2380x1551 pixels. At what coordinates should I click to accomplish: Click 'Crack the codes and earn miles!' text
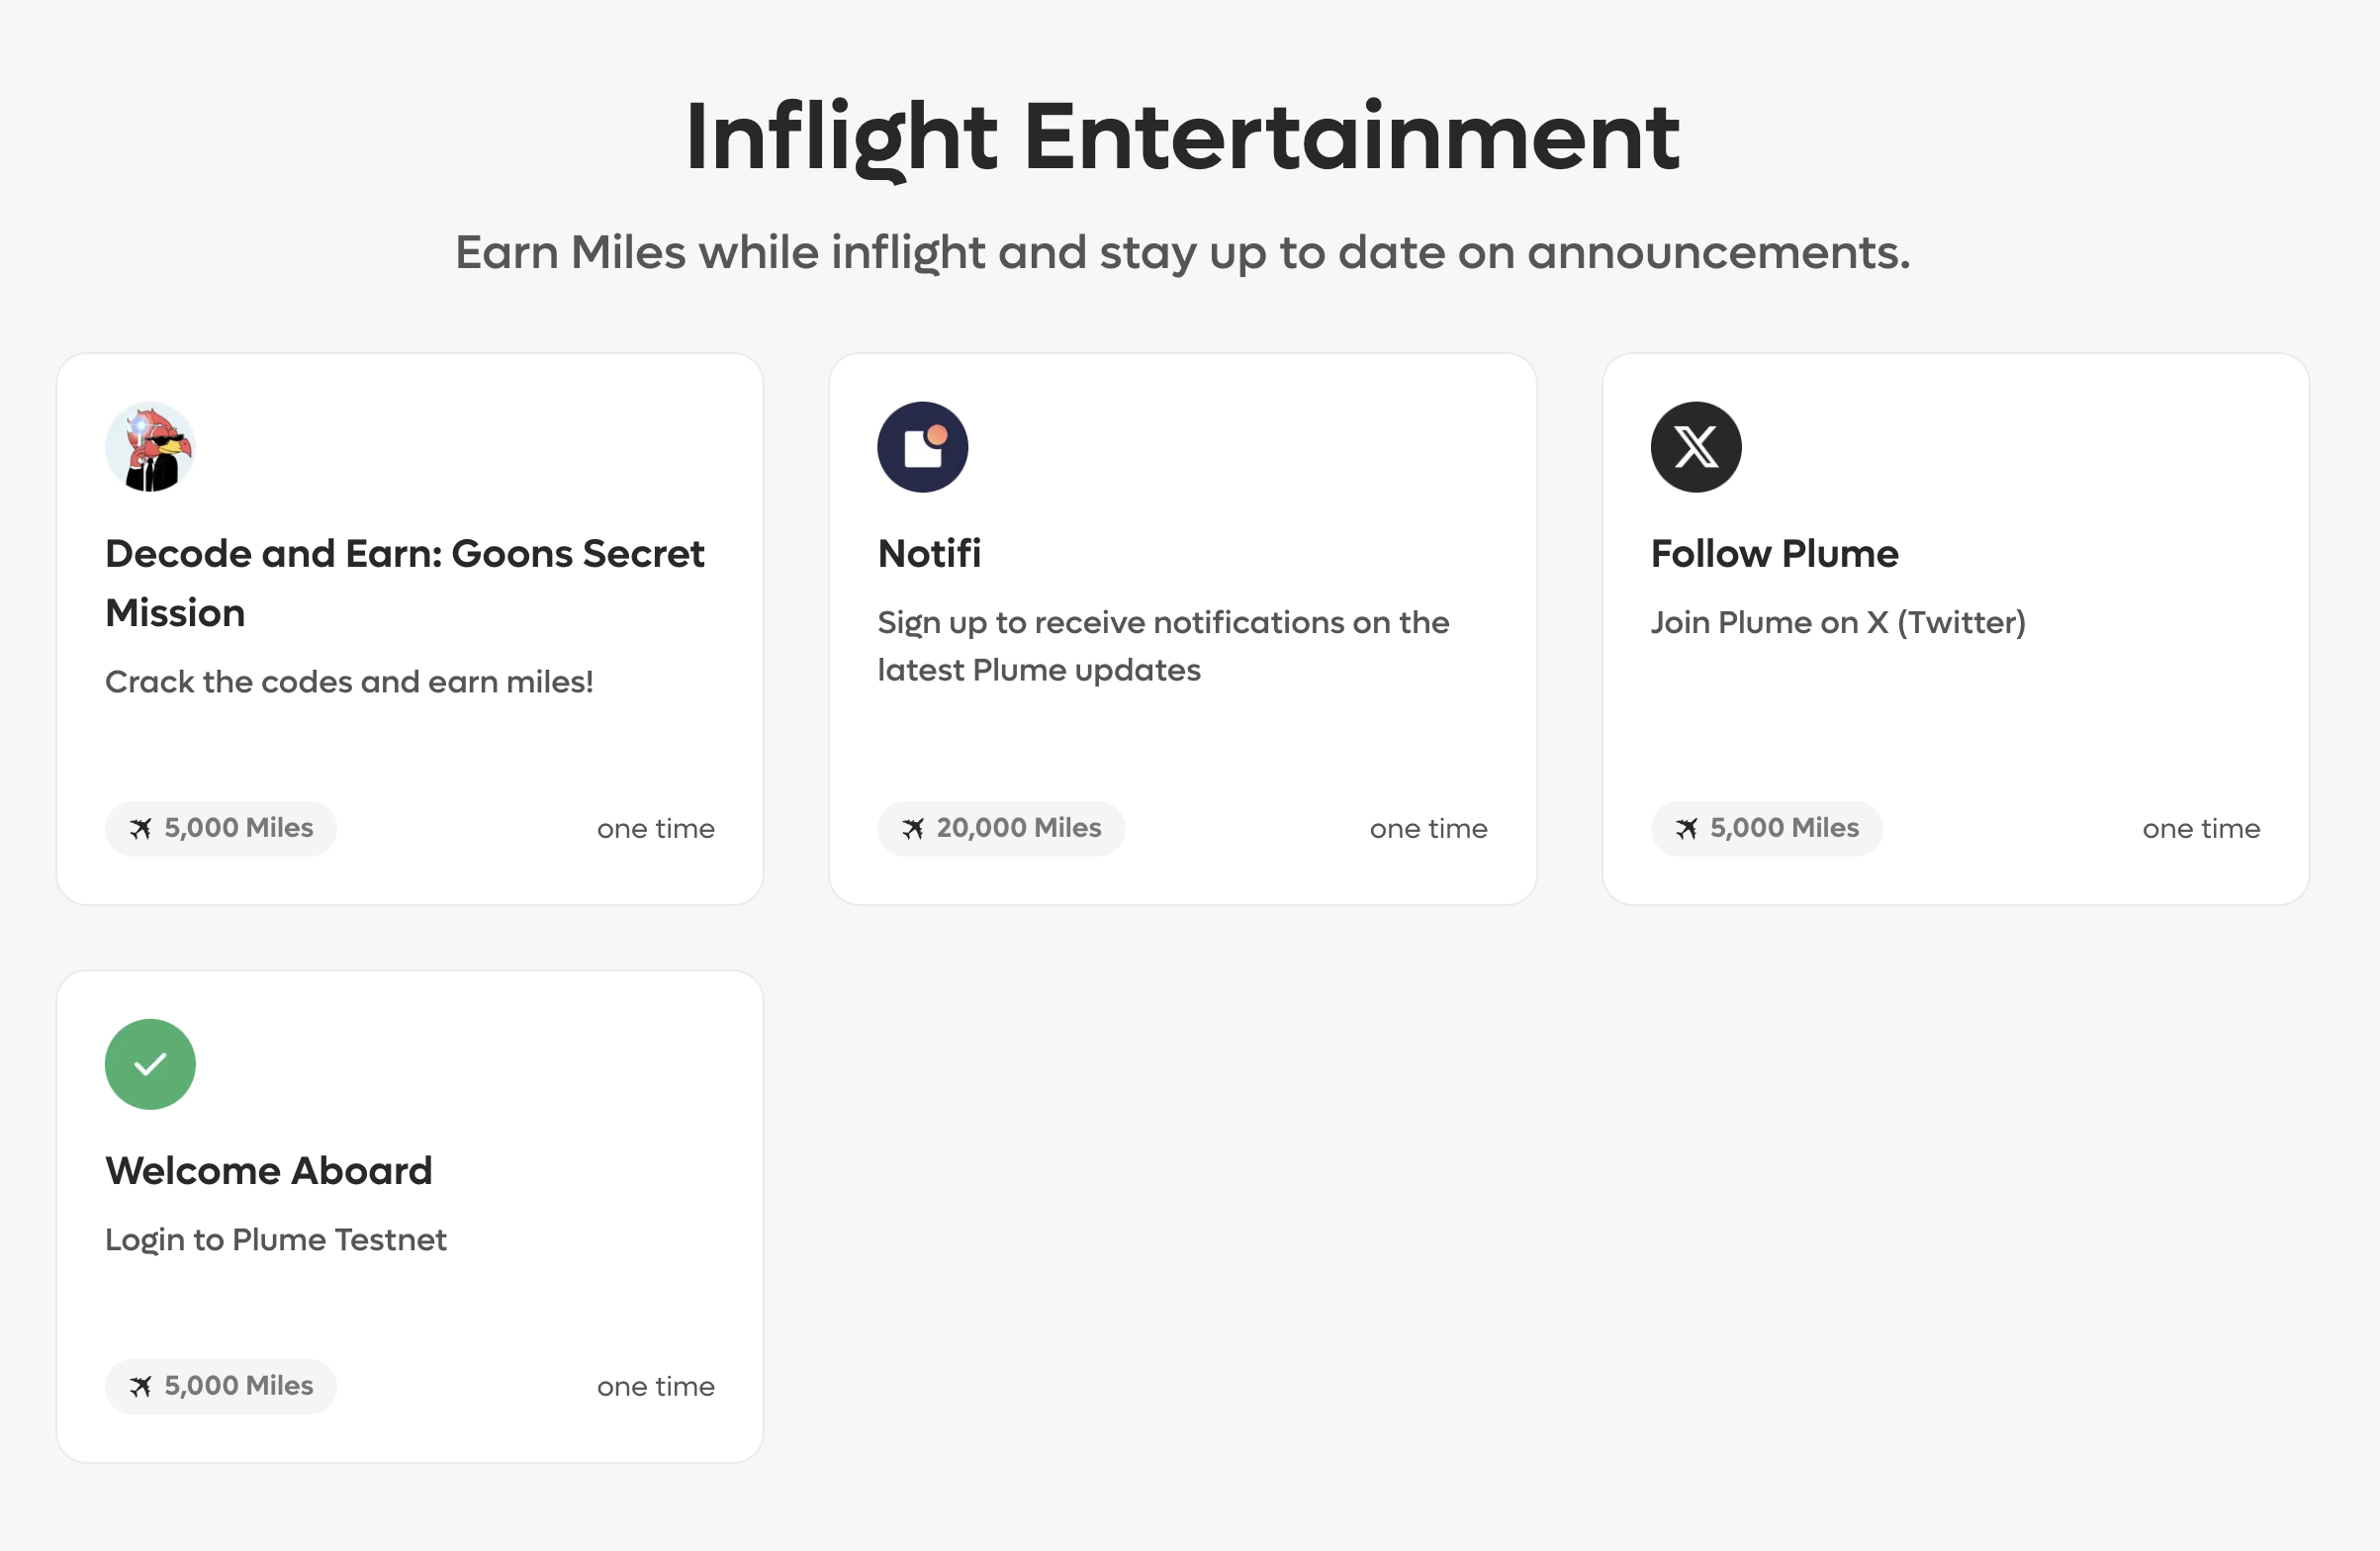click(x=349, y=681)
